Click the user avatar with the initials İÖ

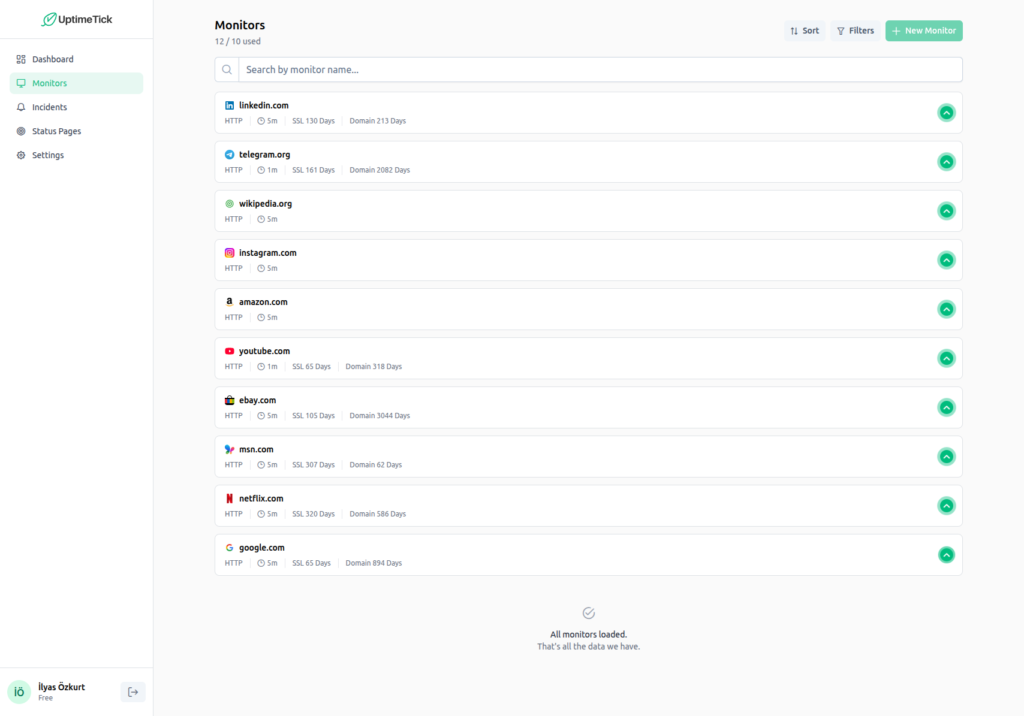[19, 692]
